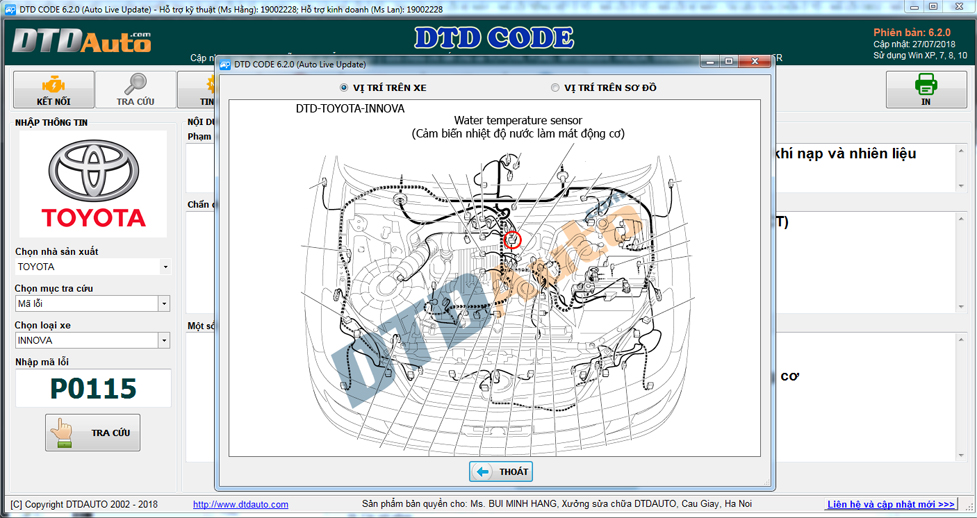The height and width of the screenshot is (518, 977).
Task: Click the THOÁT back button
Action: click(501, 472)
